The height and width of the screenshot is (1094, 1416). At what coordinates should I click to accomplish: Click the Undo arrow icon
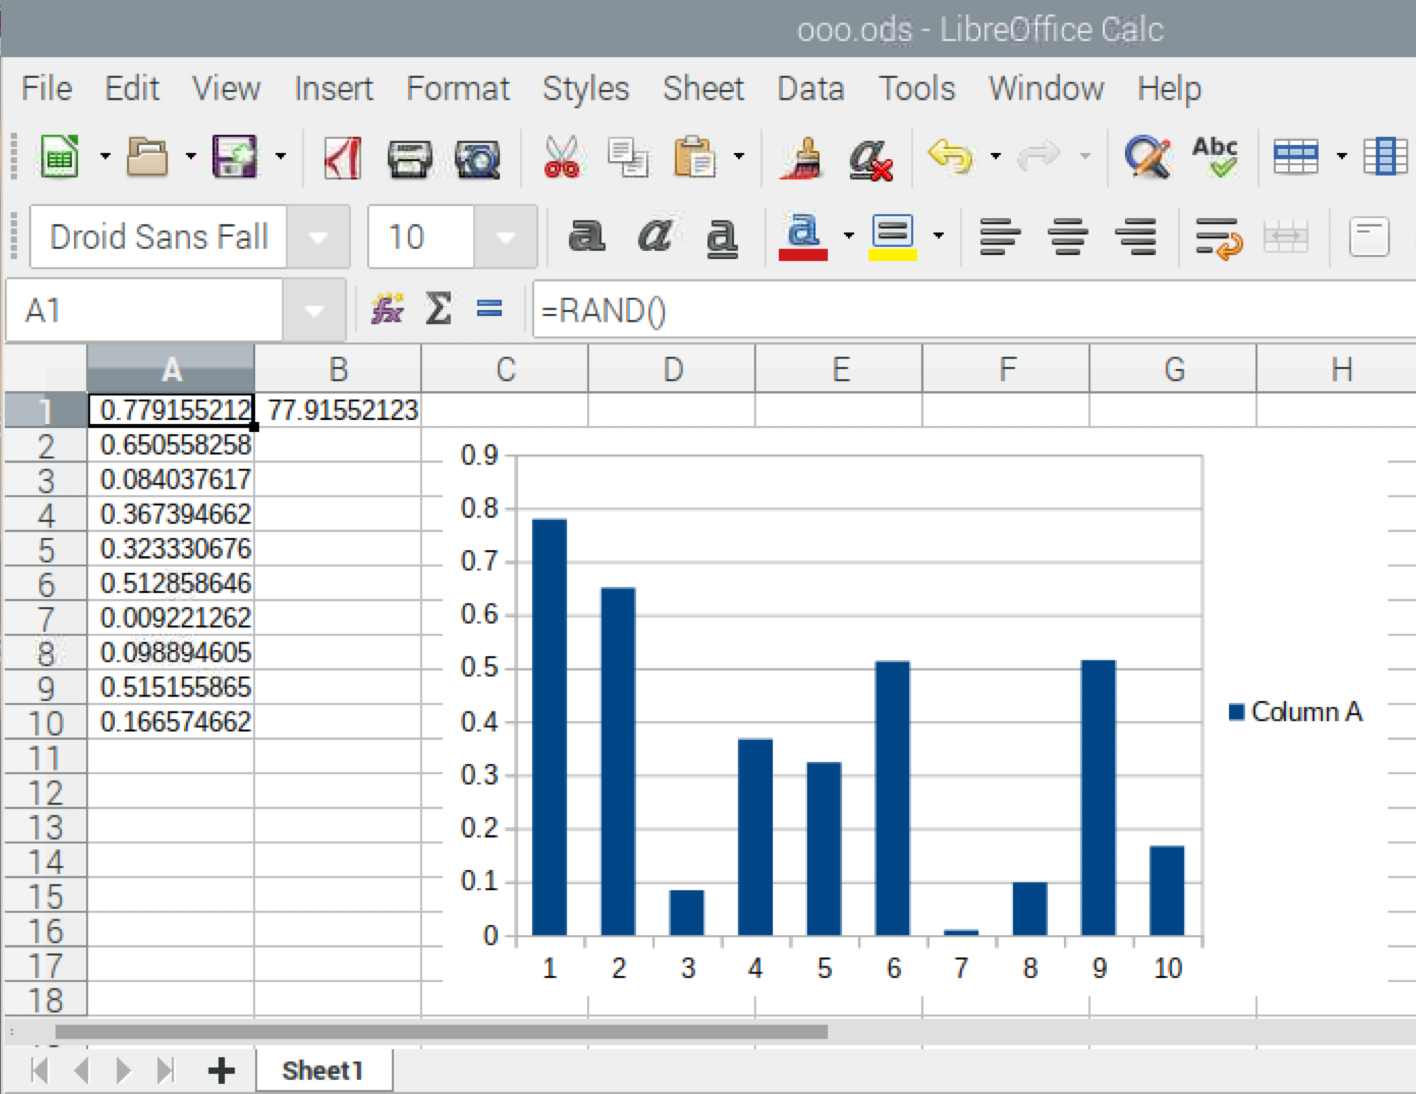click(950, 157)
